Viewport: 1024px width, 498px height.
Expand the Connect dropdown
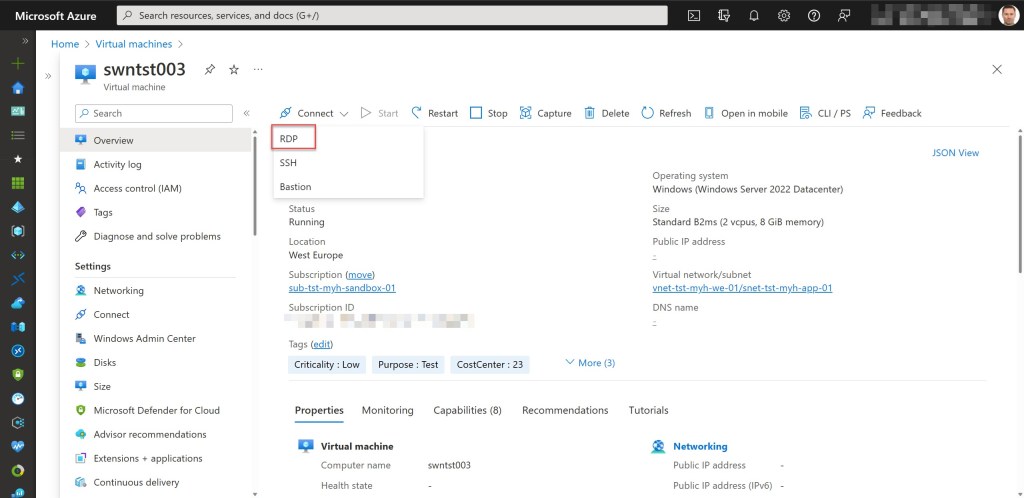coord(314,113)
